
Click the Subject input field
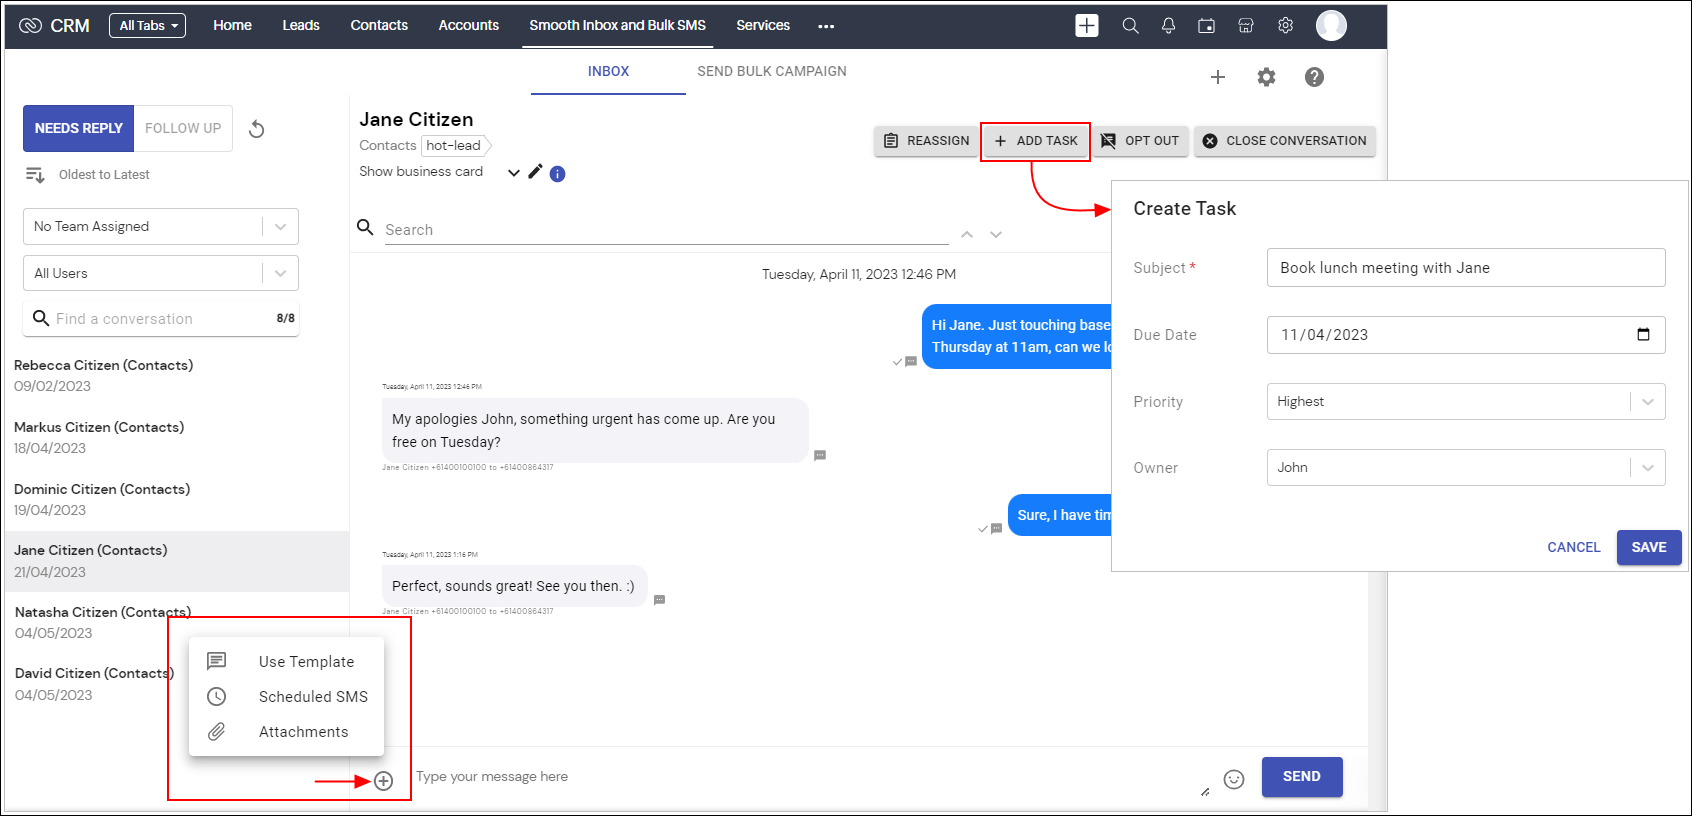[x=1466, y=267]
